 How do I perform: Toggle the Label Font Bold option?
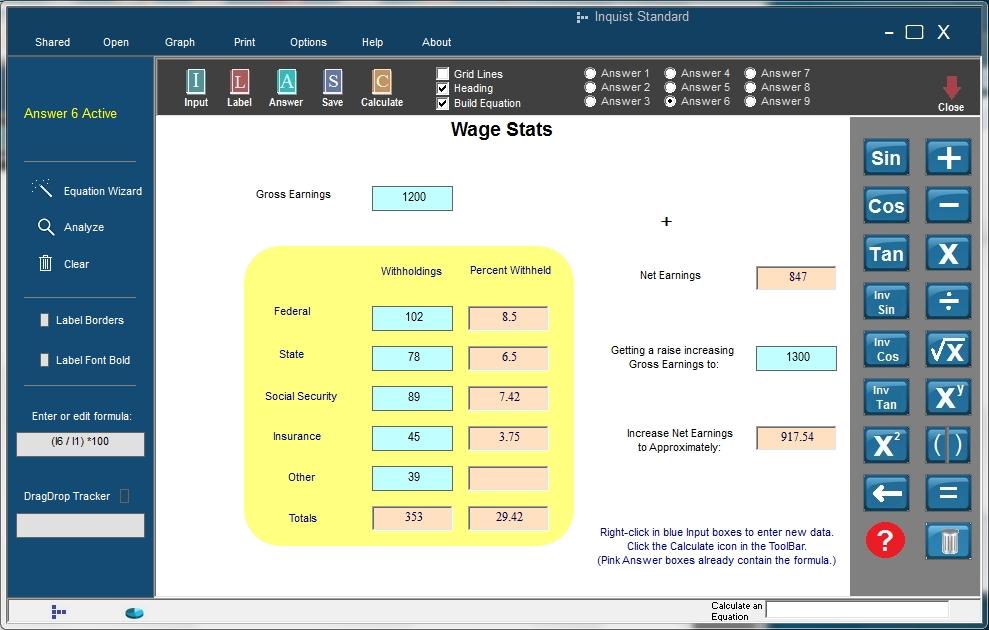click(x=44, y=359)
